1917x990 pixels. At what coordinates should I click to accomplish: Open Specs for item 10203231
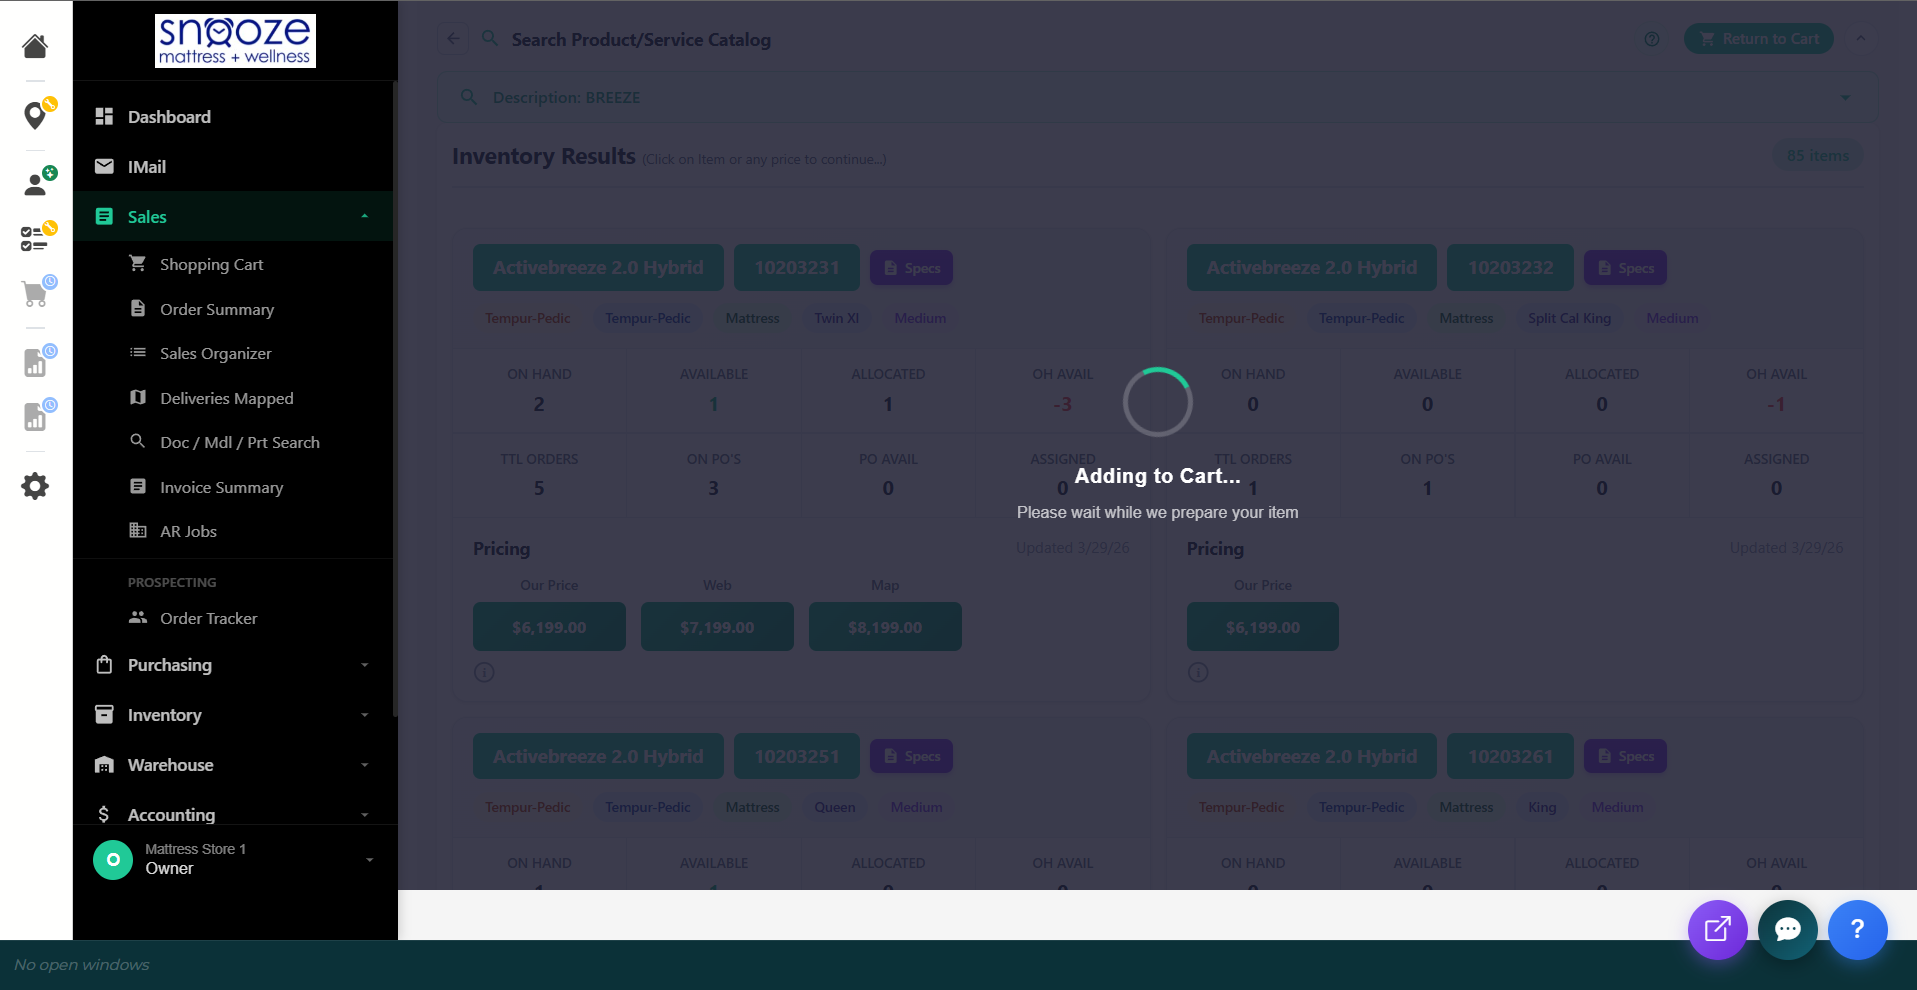point(911,268)
